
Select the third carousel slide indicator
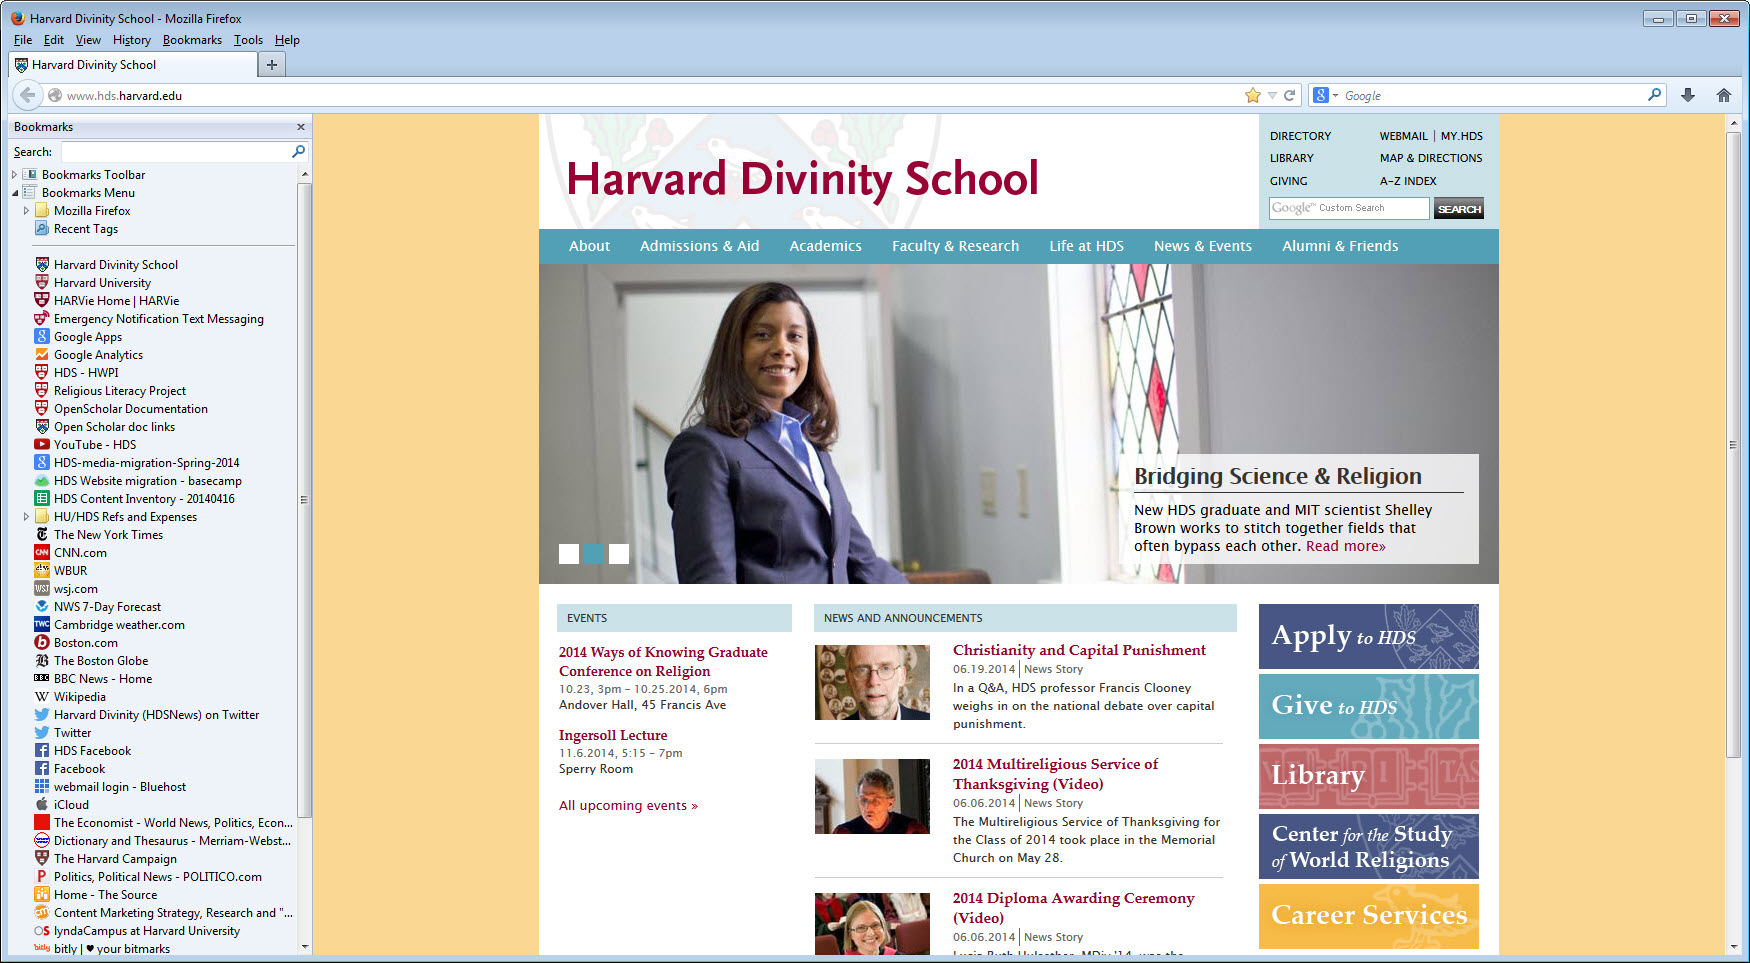[x=619, y=554]
